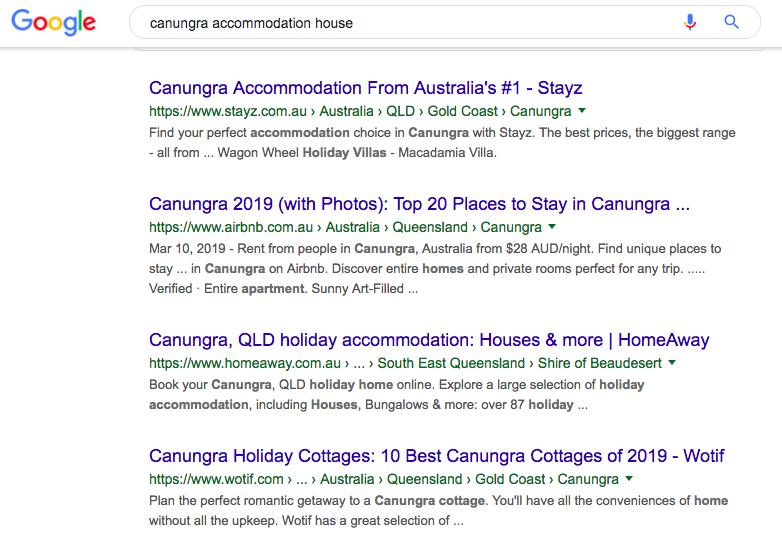Viewport: 782px width, 549px height.
Task: Click the Stayz result description snippet
Action: pos(442,143)
